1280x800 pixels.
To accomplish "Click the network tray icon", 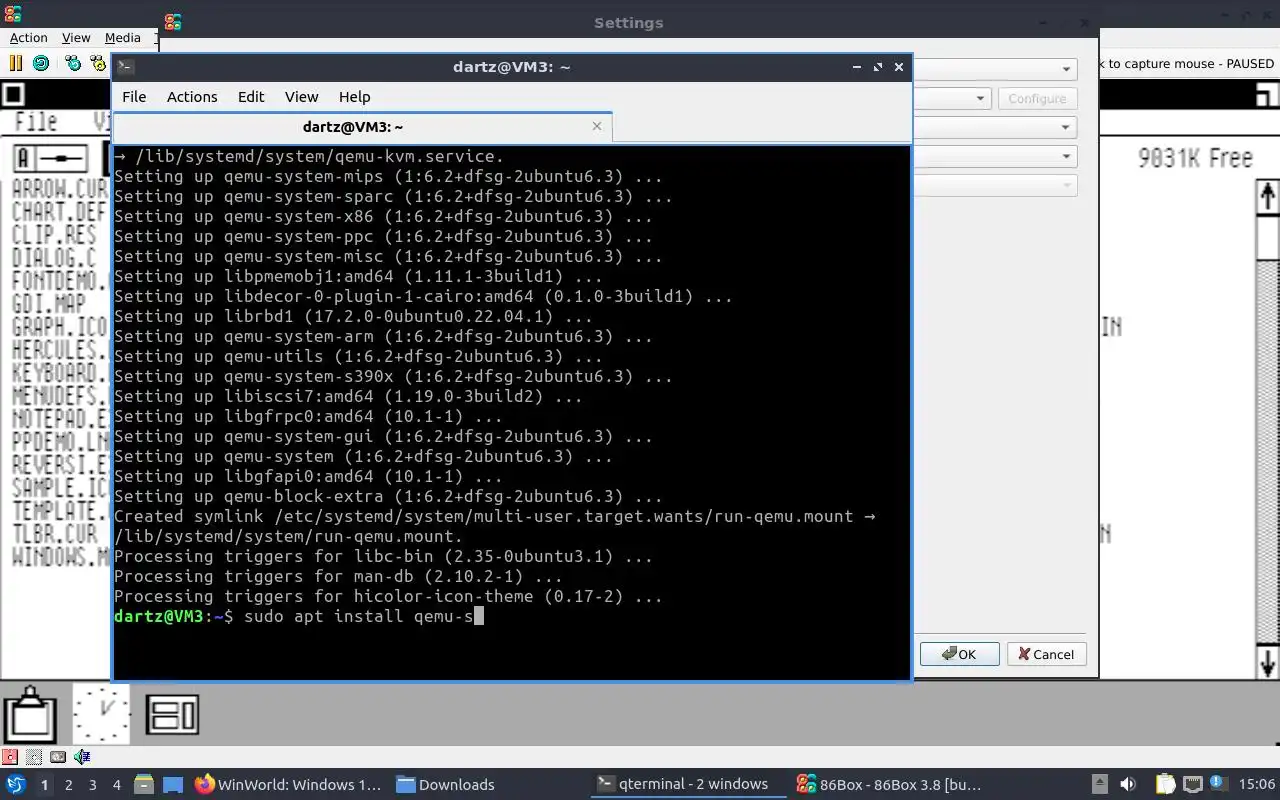I will point(1192,784).
